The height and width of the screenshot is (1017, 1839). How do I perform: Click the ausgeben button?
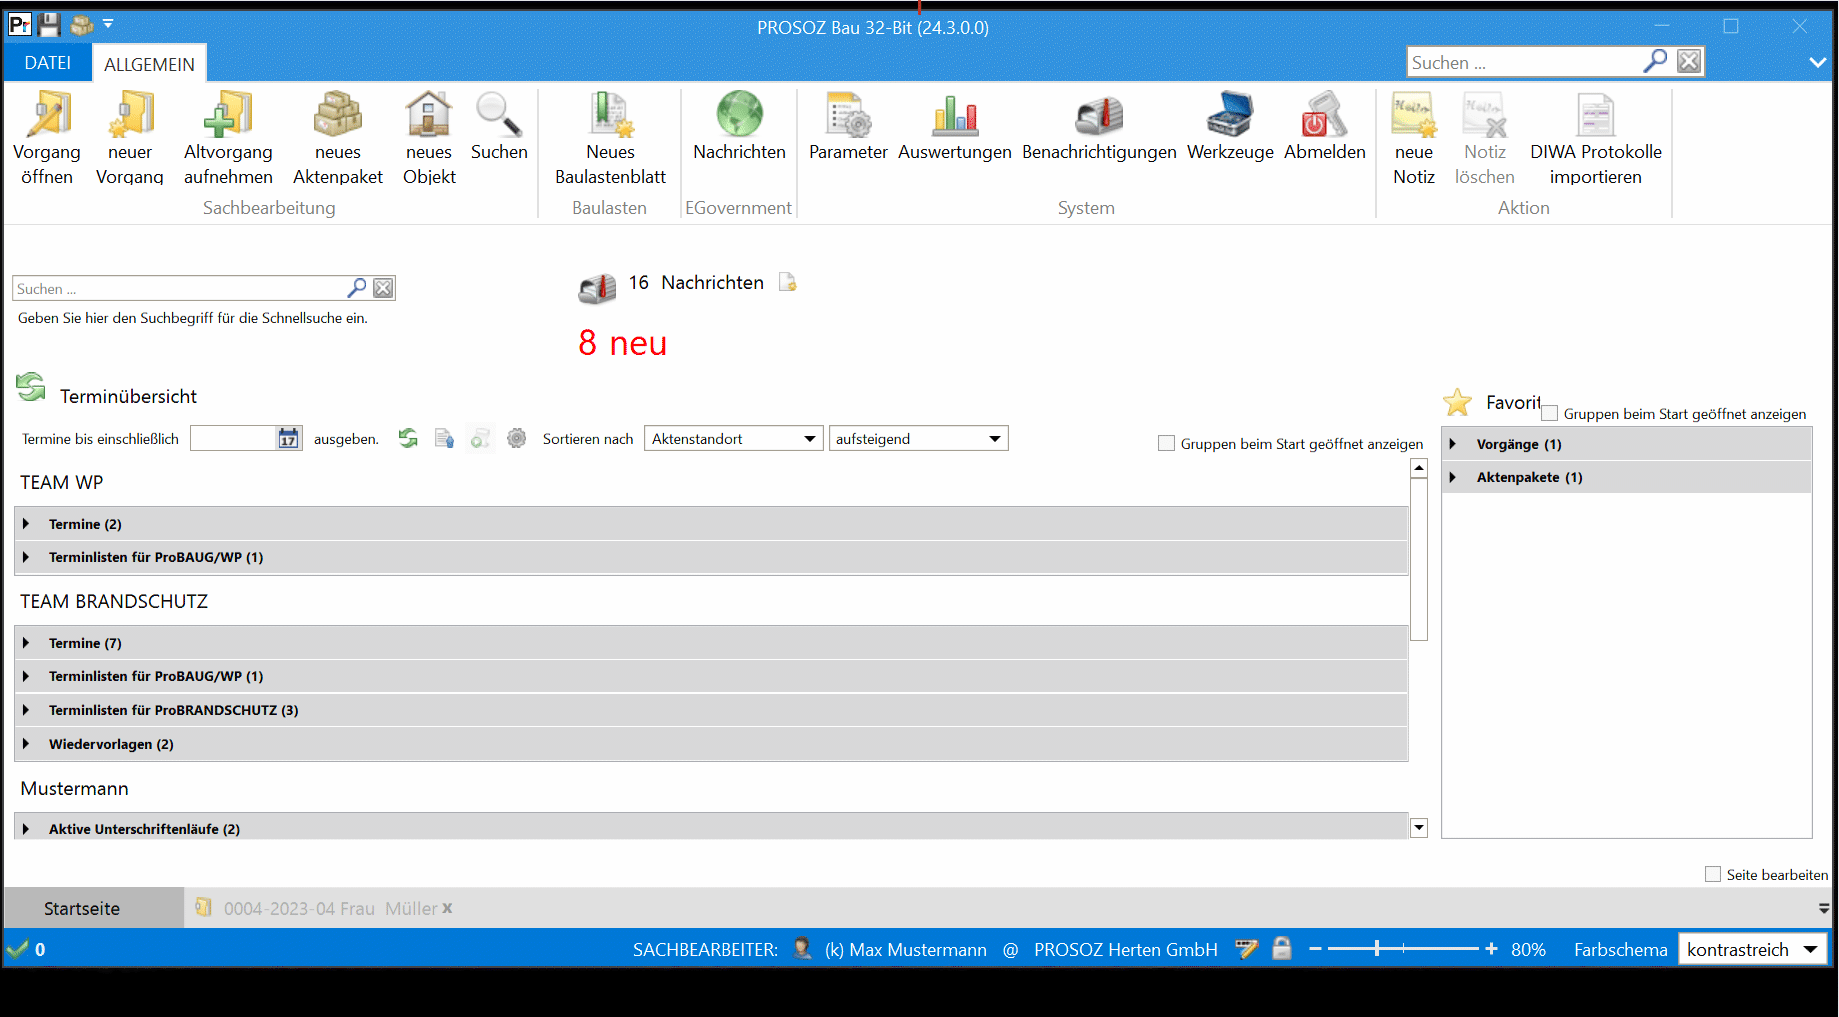[x=346, y=439]
